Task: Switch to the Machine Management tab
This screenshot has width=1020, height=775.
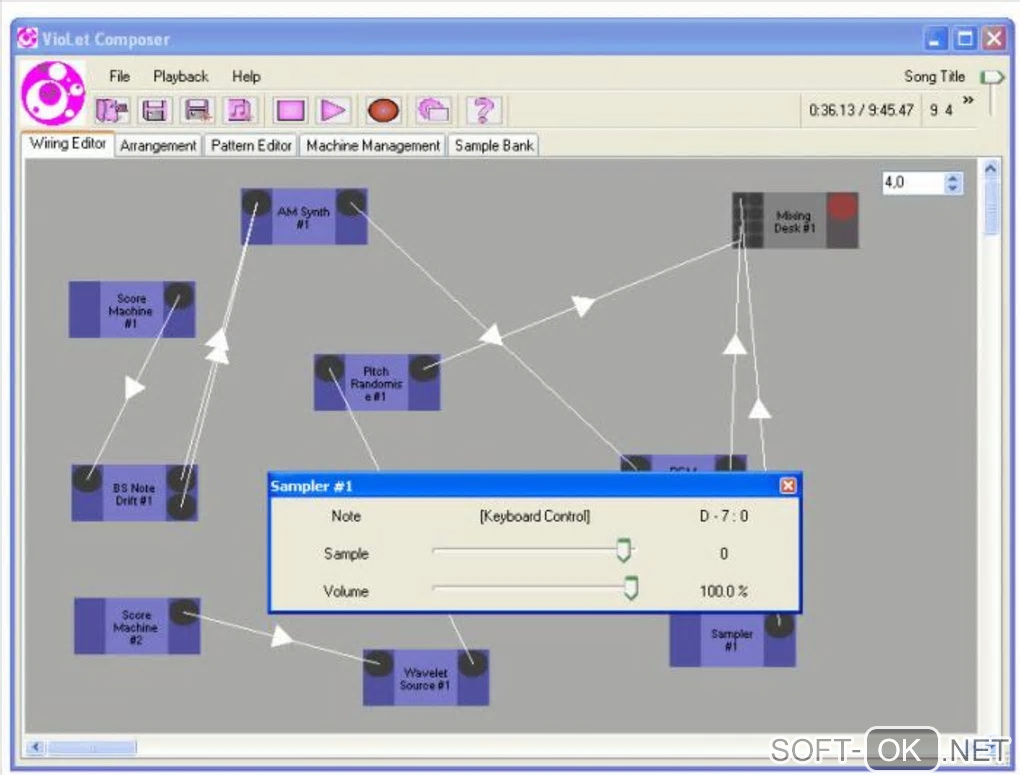Action: click(373, 145)
